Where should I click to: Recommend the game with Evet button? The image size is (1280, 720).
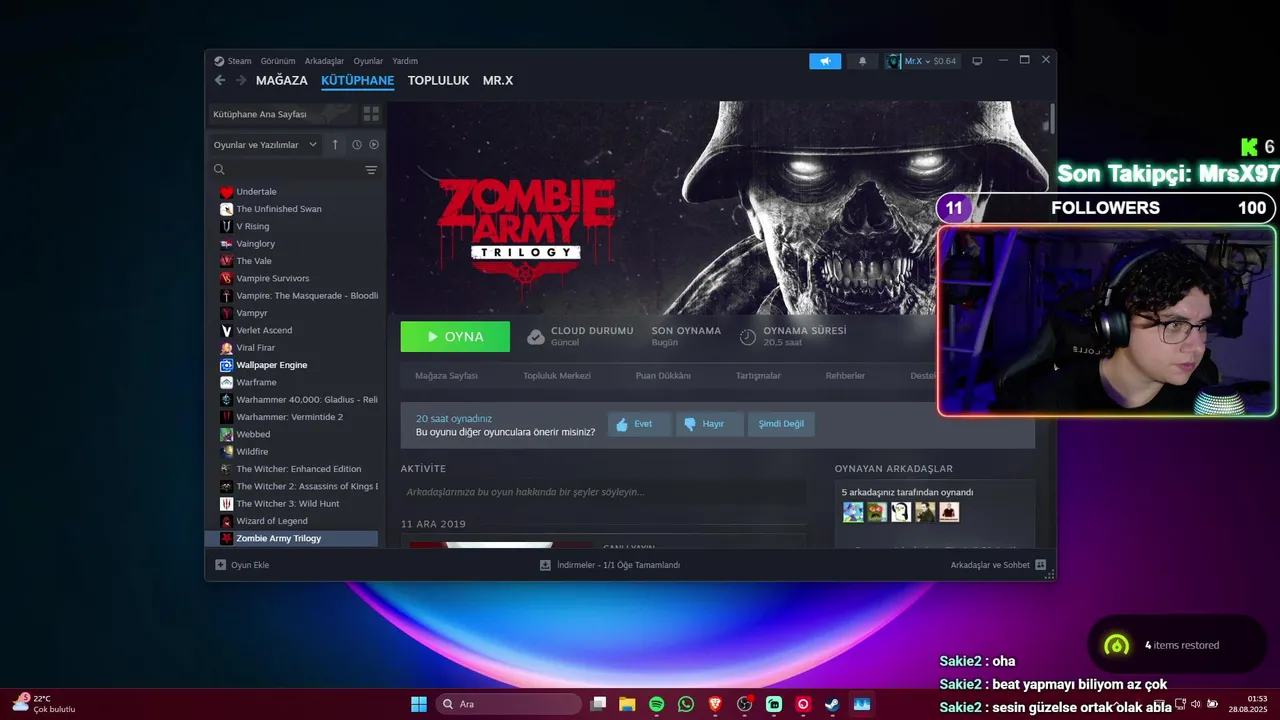coord(639,424)
